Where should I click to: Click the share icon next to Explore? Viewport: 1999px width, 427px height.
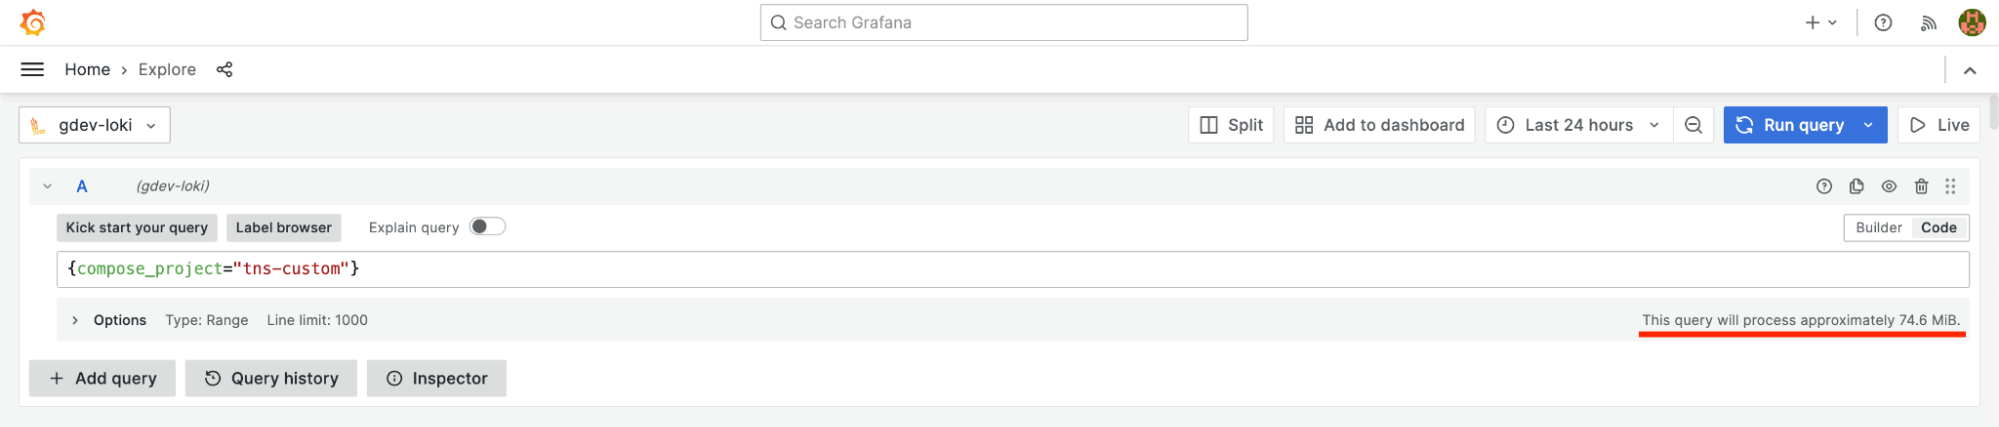point(224,69)
